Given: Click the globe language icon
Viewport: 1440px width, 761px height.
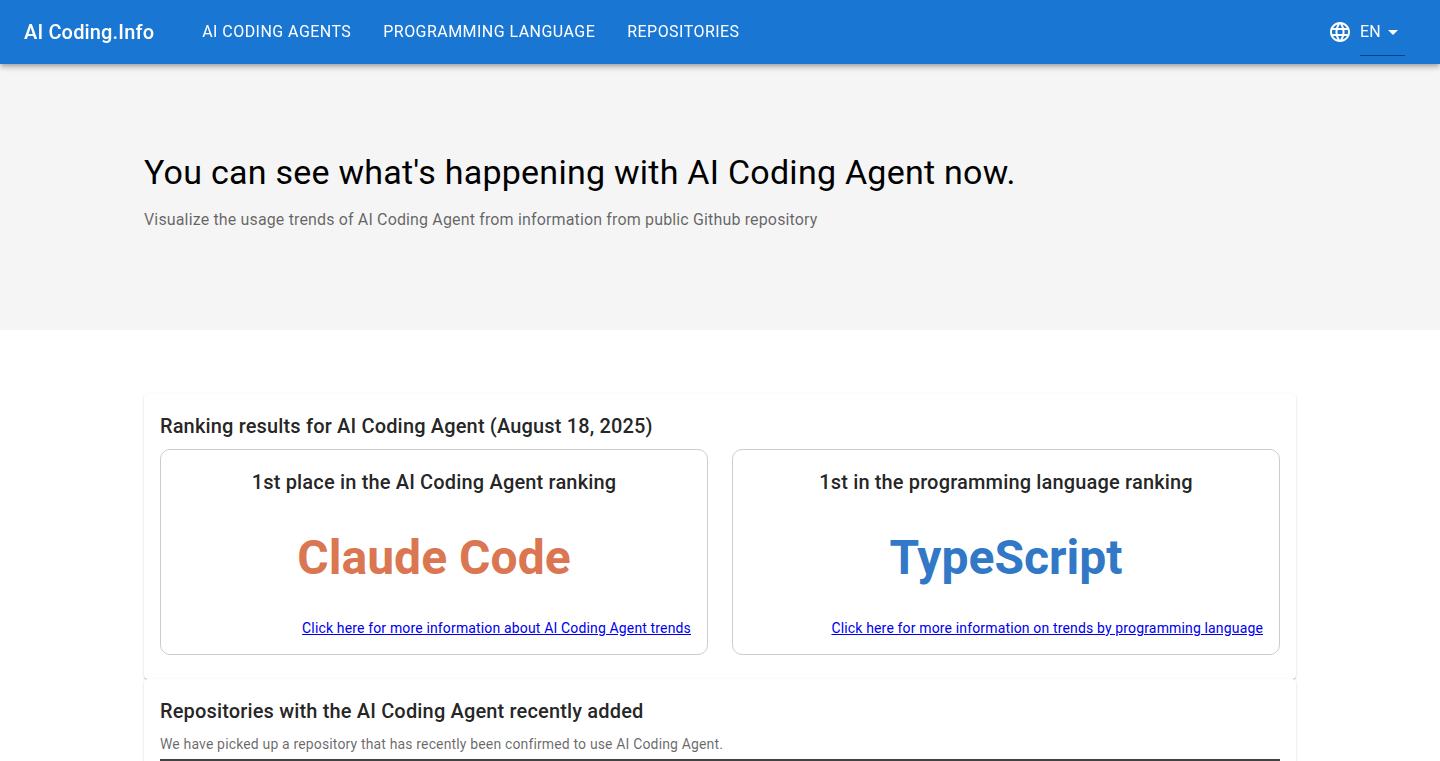Looking at the screenshot, I should pyautogui.click(x=1340, y=32).
